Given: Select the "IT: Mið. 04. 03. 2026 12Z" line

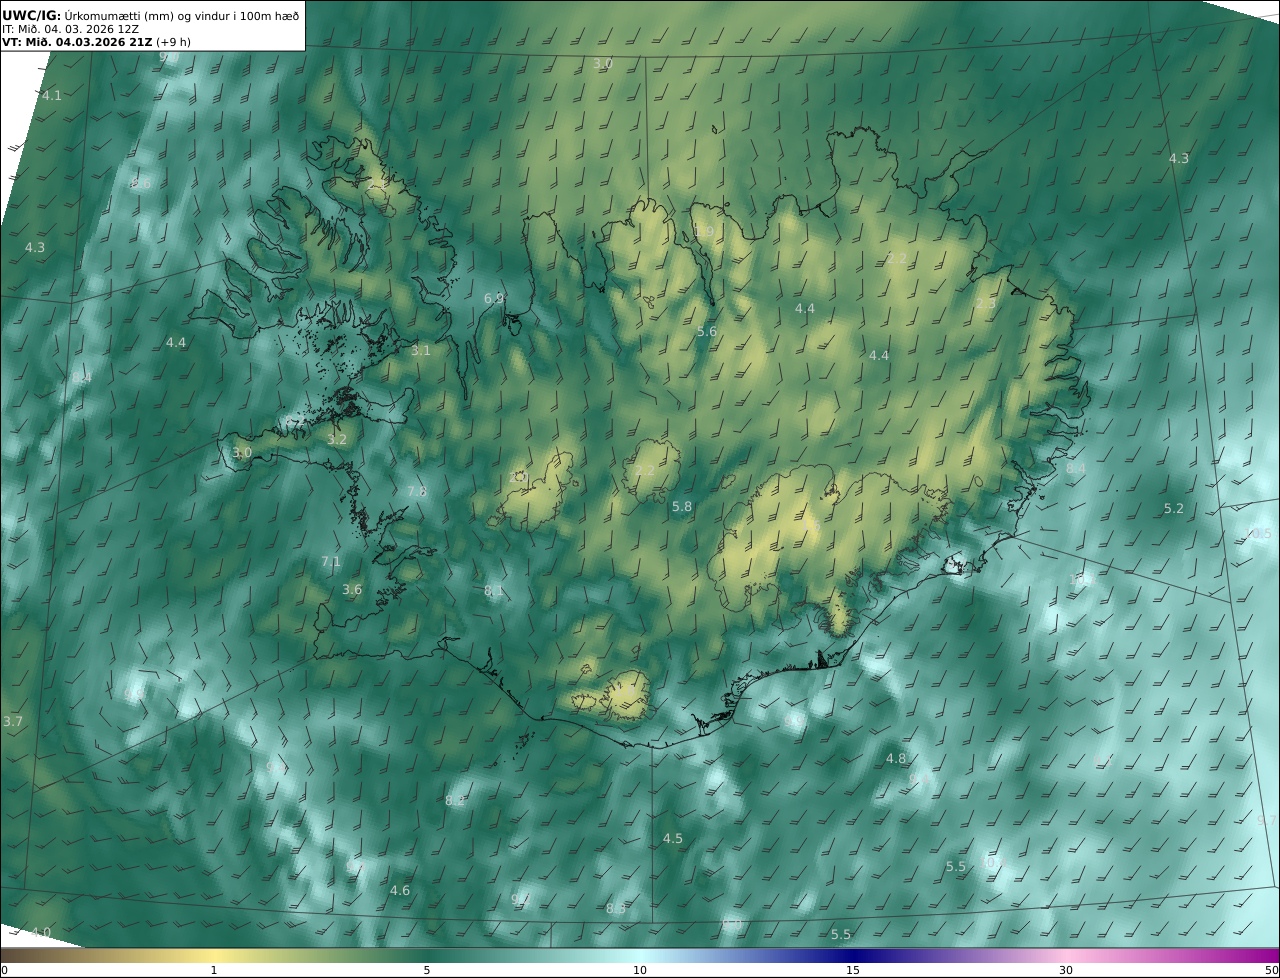Looking at the screenshot, I should pos(70,29).
